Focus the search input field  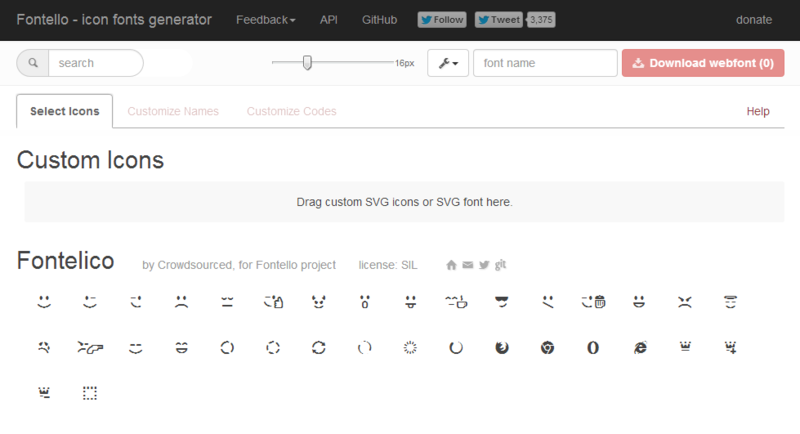(x=95, y=63)
